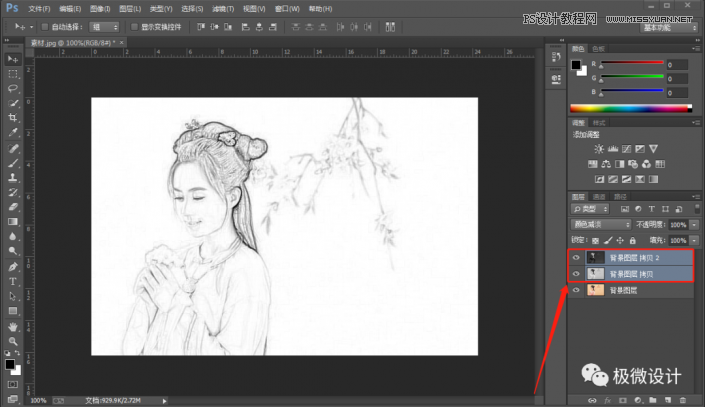Screen dimensions: 705x407
Task: Click the add layer style fx icon
Action: pyautogui.click(x=606, y=400)
